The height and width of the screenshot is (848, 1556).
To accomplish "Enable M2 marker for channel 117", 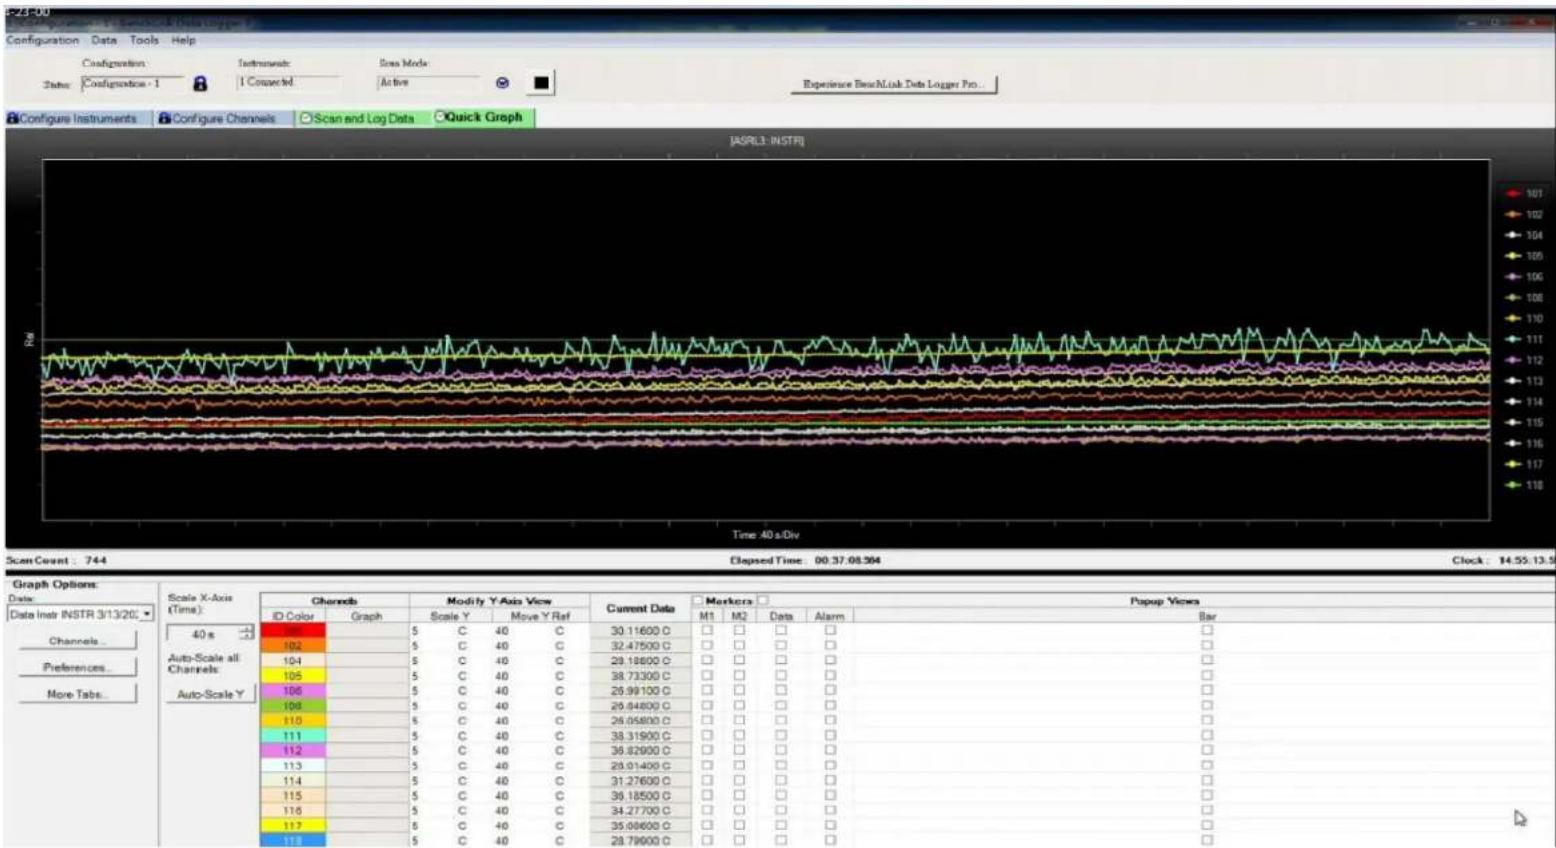I will click(x=739, y=826).
